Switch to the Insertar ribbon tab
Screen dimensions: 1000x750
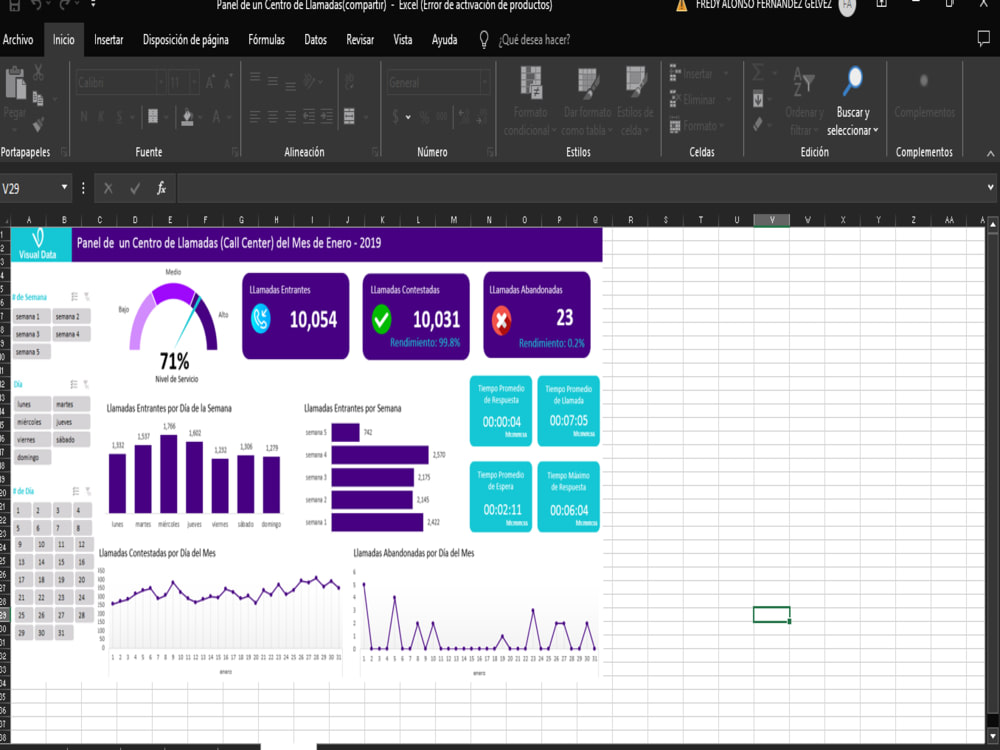pos(108,40)
